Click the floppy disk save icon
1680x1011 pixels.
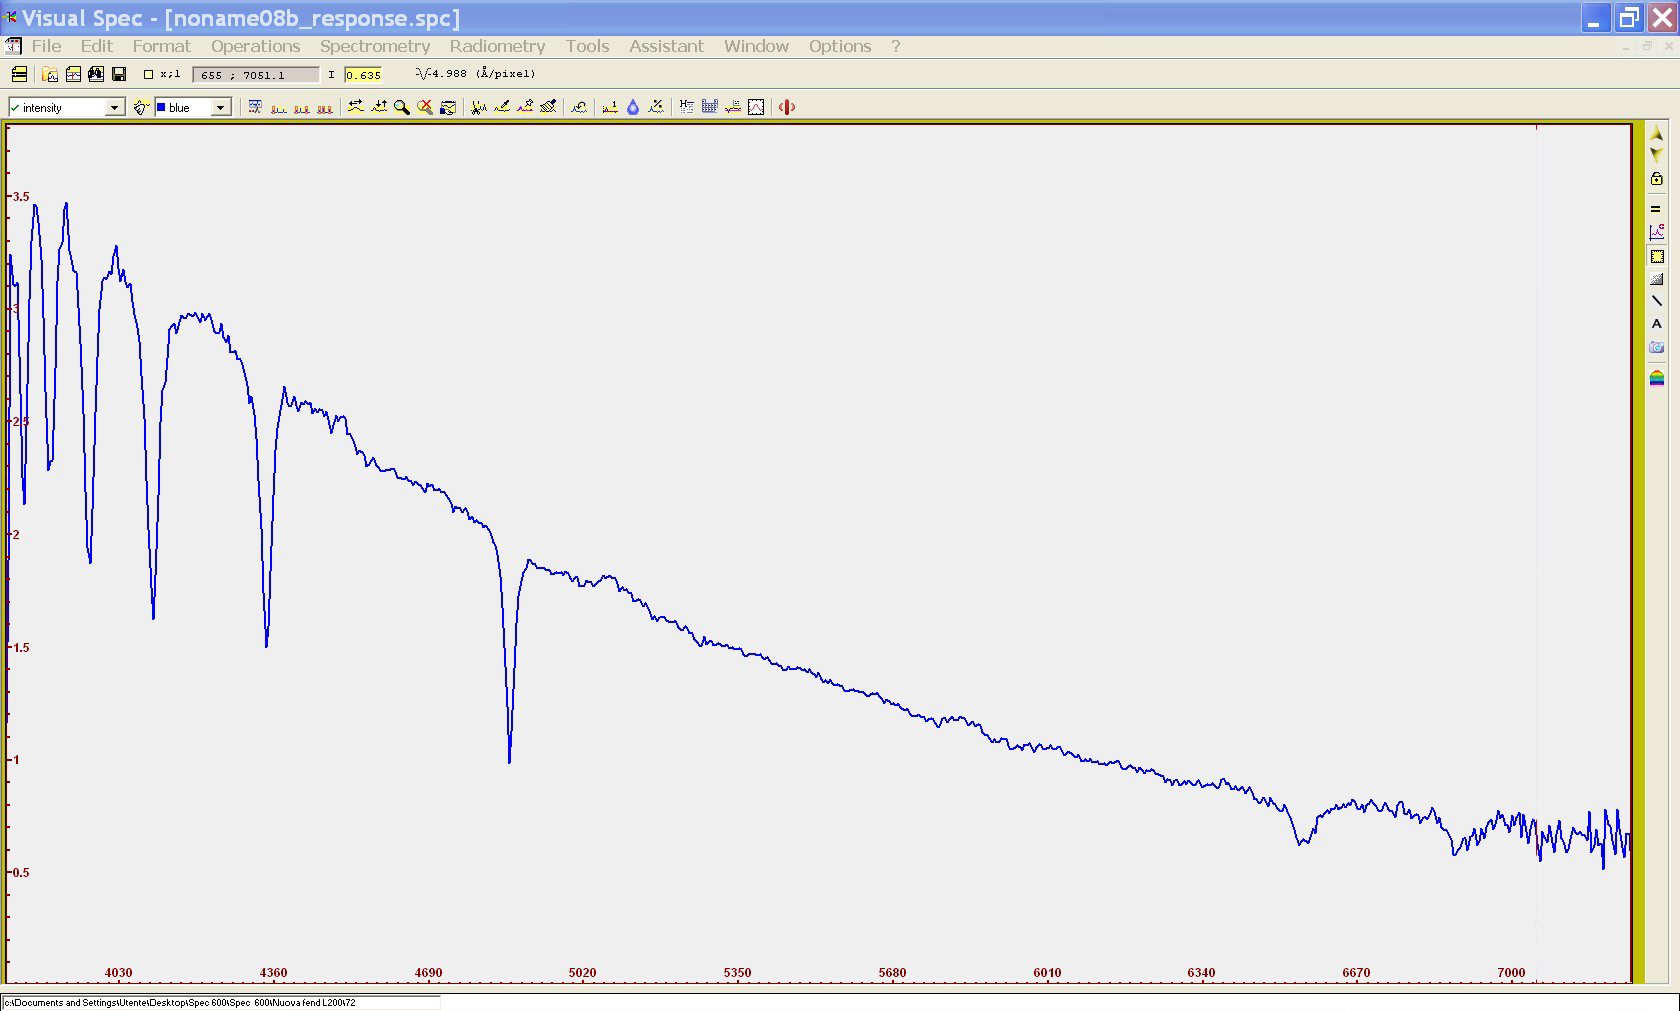[119, 74]
